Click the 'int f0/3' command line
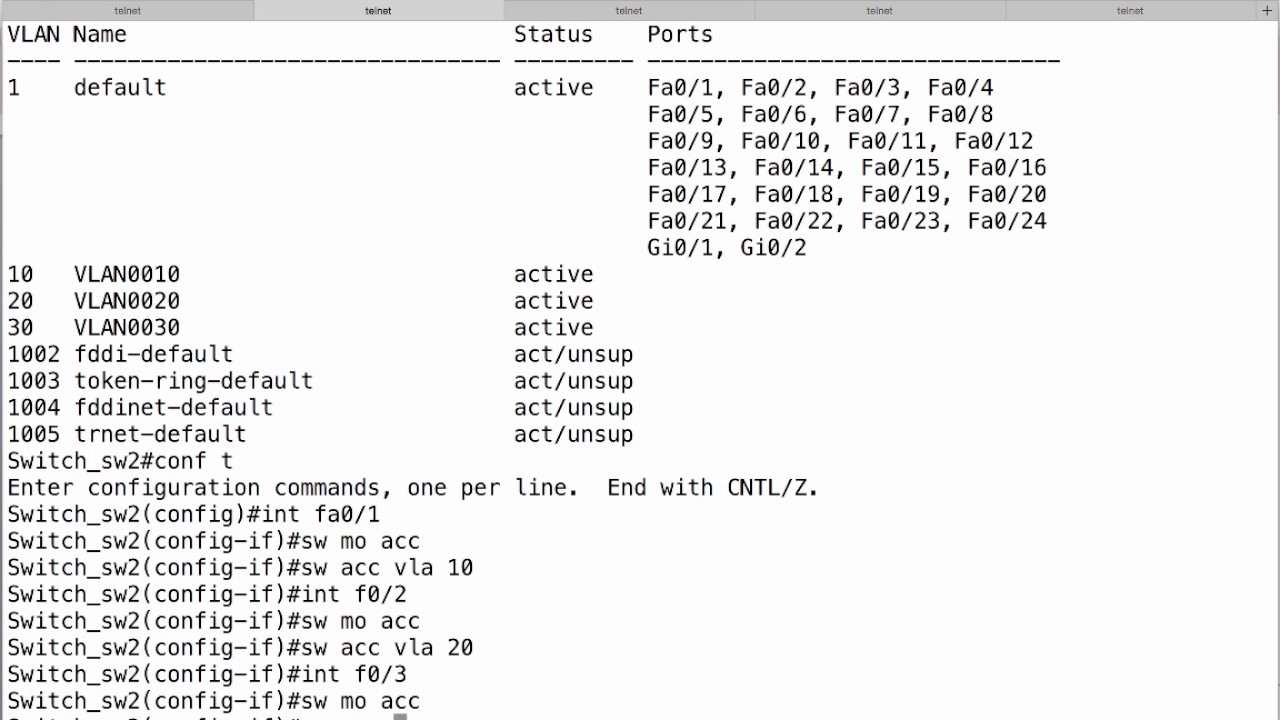 pyautogui.click(x=207, y=674)
